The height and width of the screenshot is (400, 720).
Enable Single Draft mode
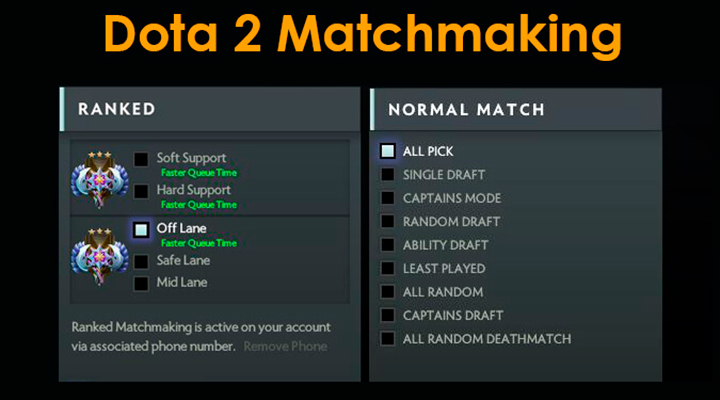pos(388,175)
